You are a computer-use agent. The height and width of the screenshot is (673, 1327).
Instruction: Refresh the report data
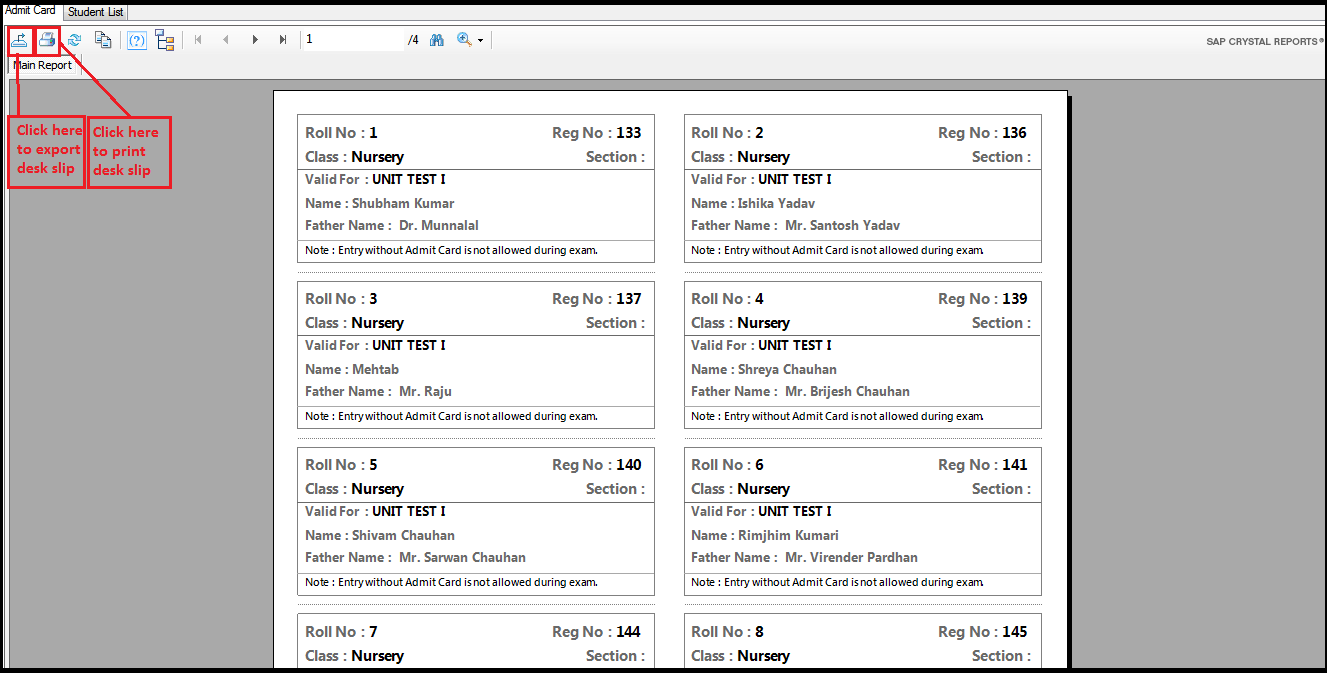[x=74, y=40]
